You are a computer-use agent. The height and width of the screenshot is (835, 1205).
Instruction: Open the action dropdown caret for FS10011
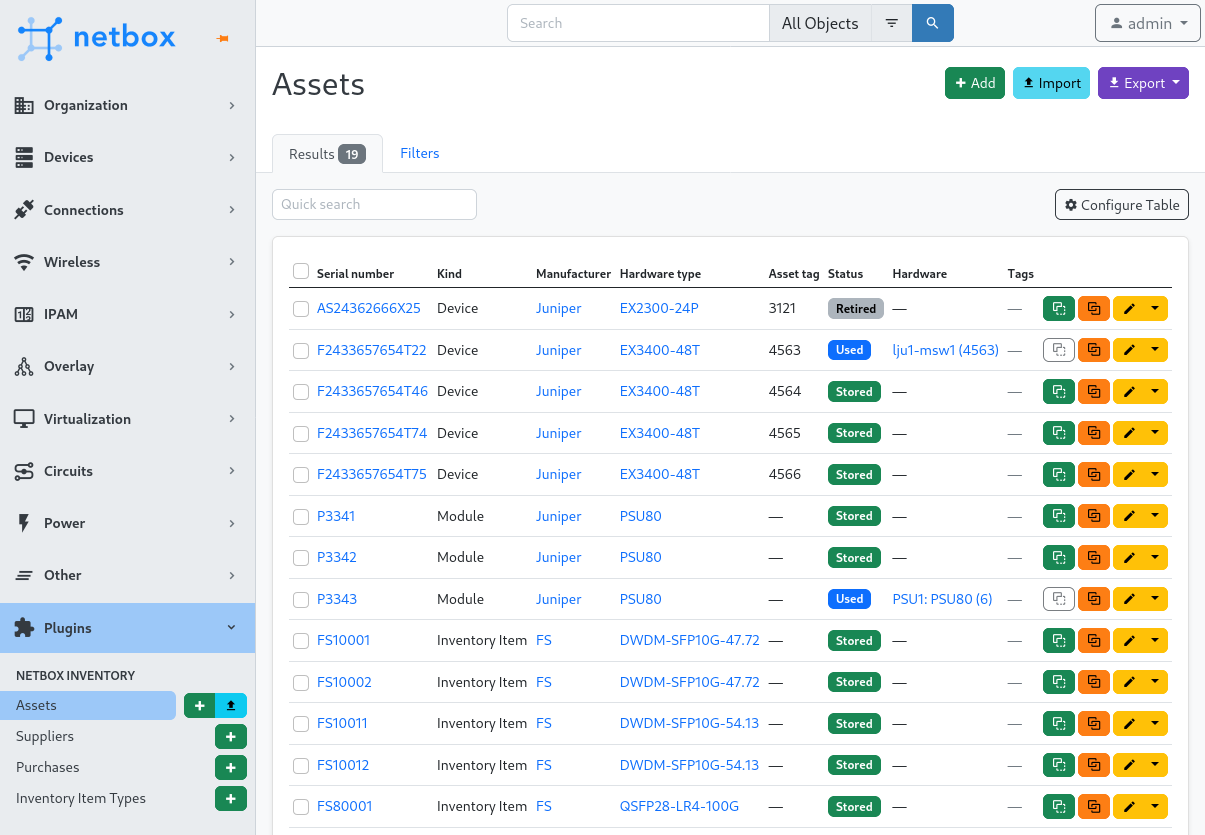[1156, 724]
